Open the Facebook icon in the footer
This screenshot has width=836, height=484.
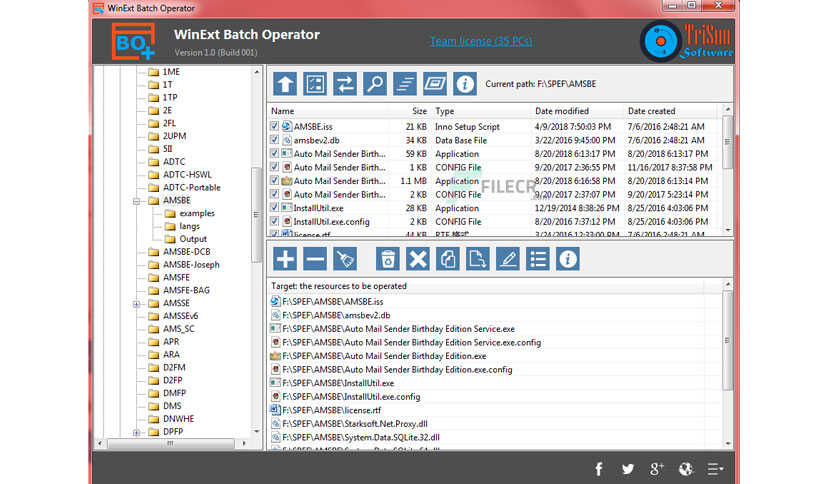tap(599, 469)
